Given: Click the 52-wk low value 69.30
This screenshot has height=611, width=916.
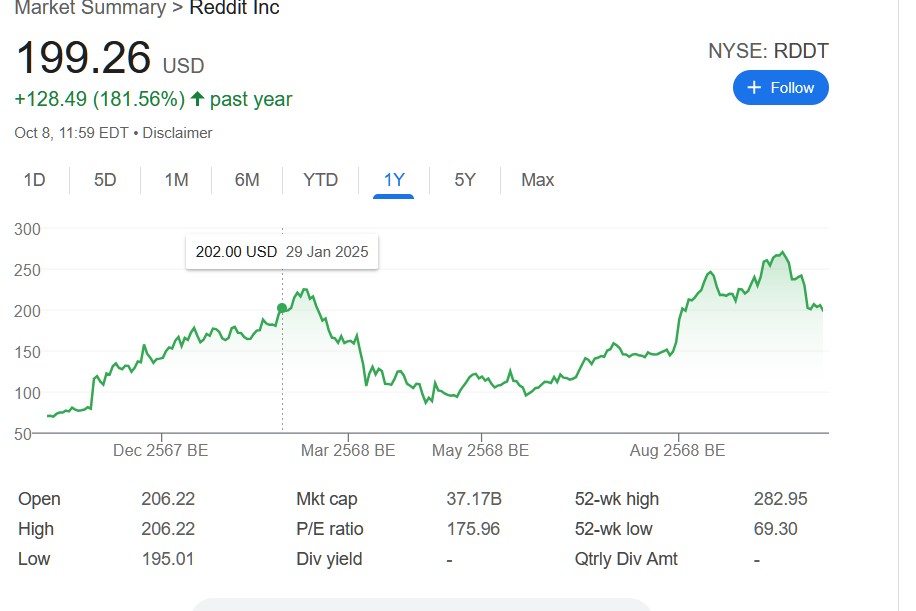Looking at the screenshot, I should pyautogui.click(x=775, y=529).
